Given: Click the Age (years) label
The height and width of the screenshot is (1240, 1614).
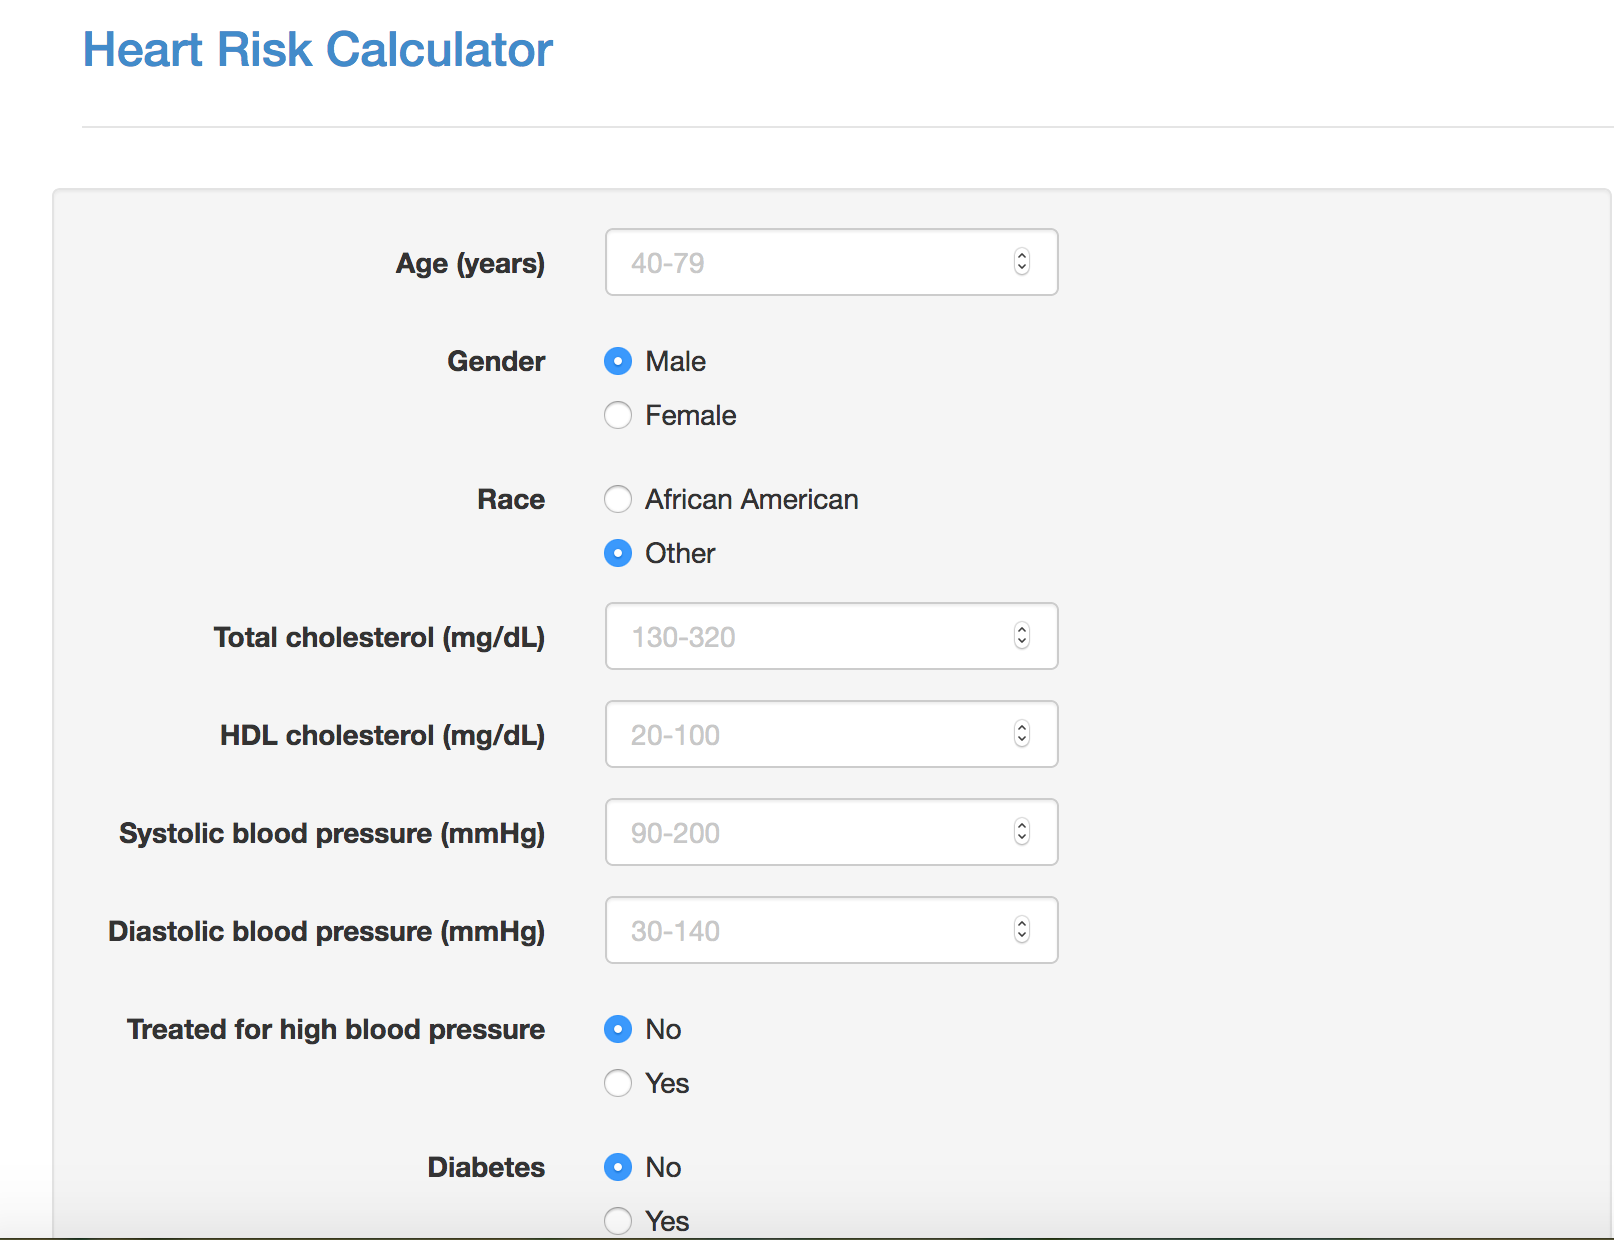Looking at the screenshot, I should point(471,264).
